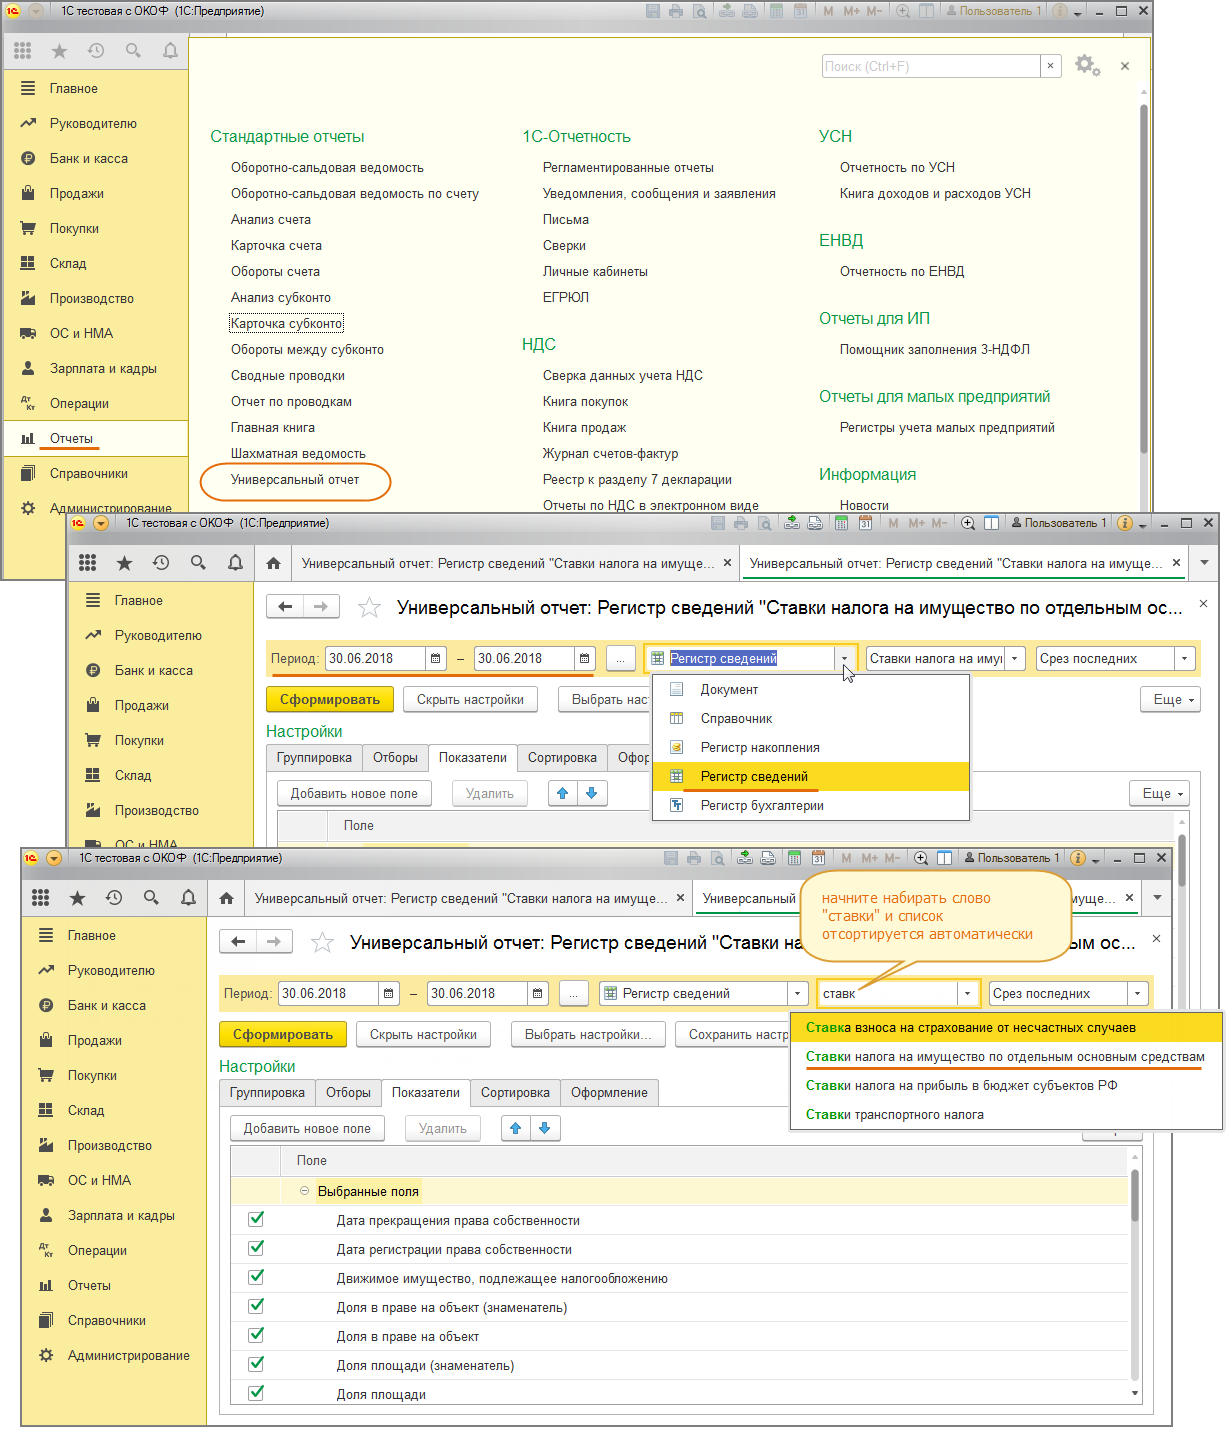The width and height of the screenshot is (1227, 1430).
Task: Uncheck 'Доля площади (знаменатель)' field
Action: tap(256, 1364)
